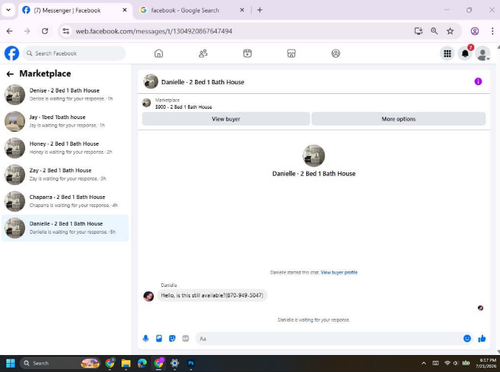Attach a file with the photo icon
500x372 pixels.
click(159, 339)
